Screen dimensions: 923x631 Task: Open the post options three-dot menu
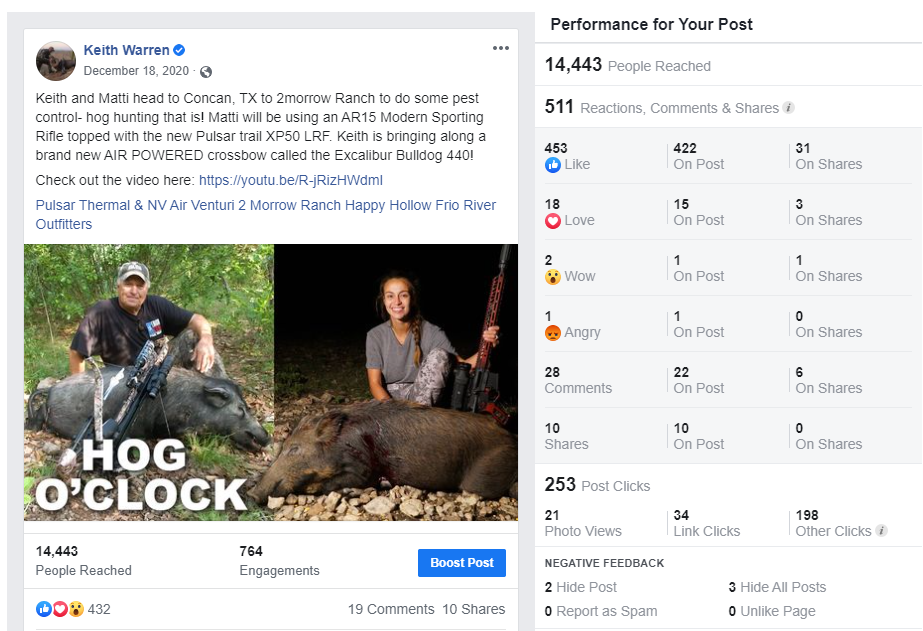point(501,49)
